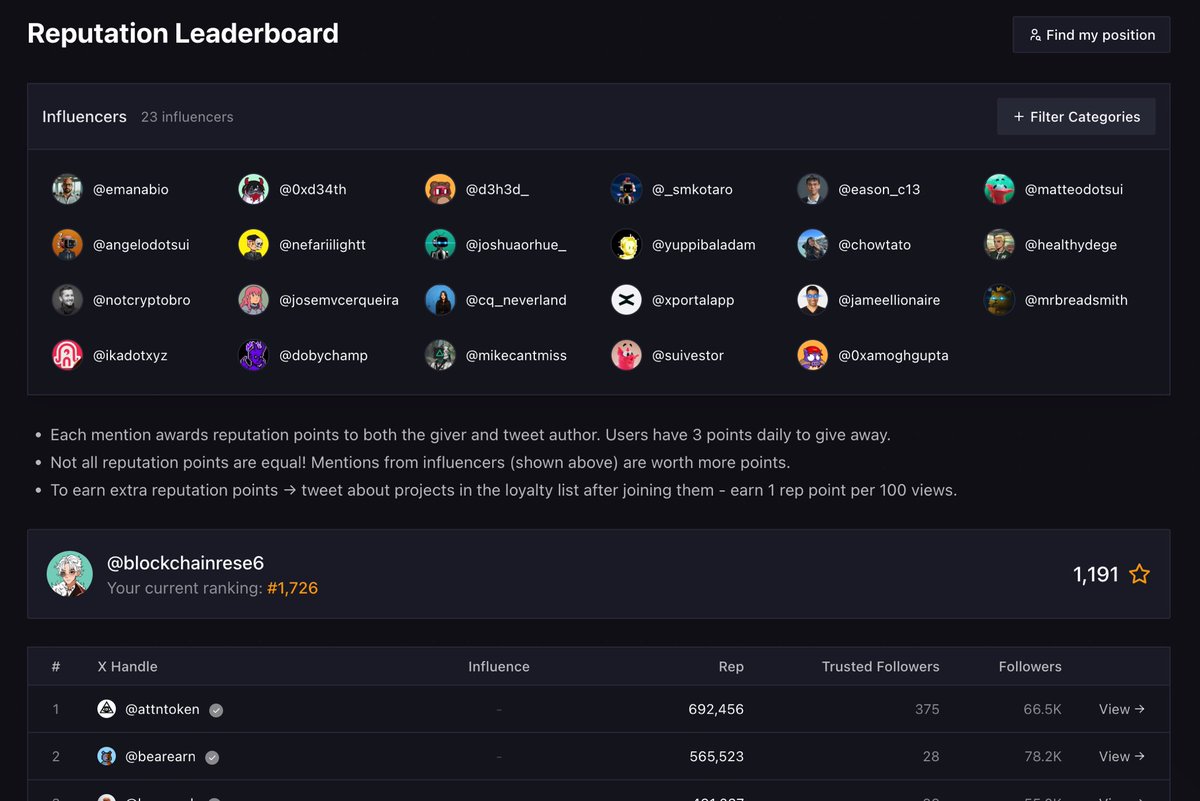Screen dimensions: 1200x801
Task: Click the verified badge next to @attntoken
Action: tap(216, 710)
